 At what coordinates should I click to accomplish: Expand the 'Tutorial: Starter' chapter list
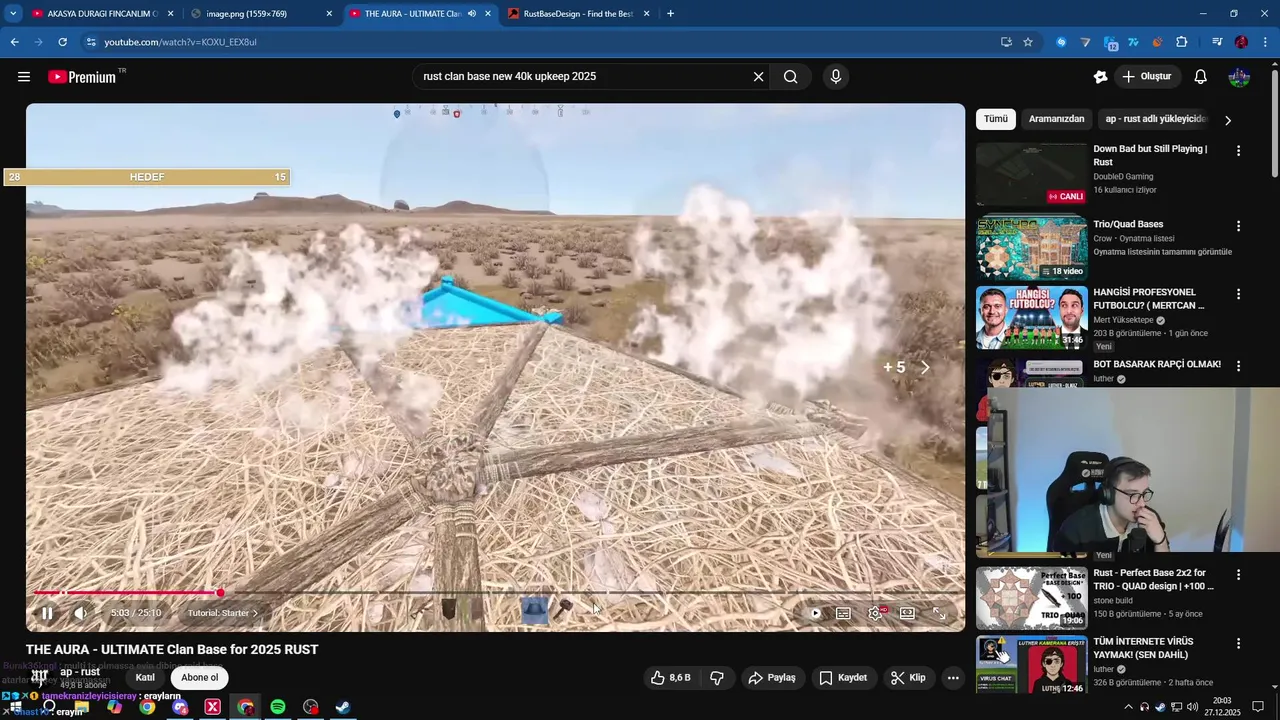click(223, 613)
